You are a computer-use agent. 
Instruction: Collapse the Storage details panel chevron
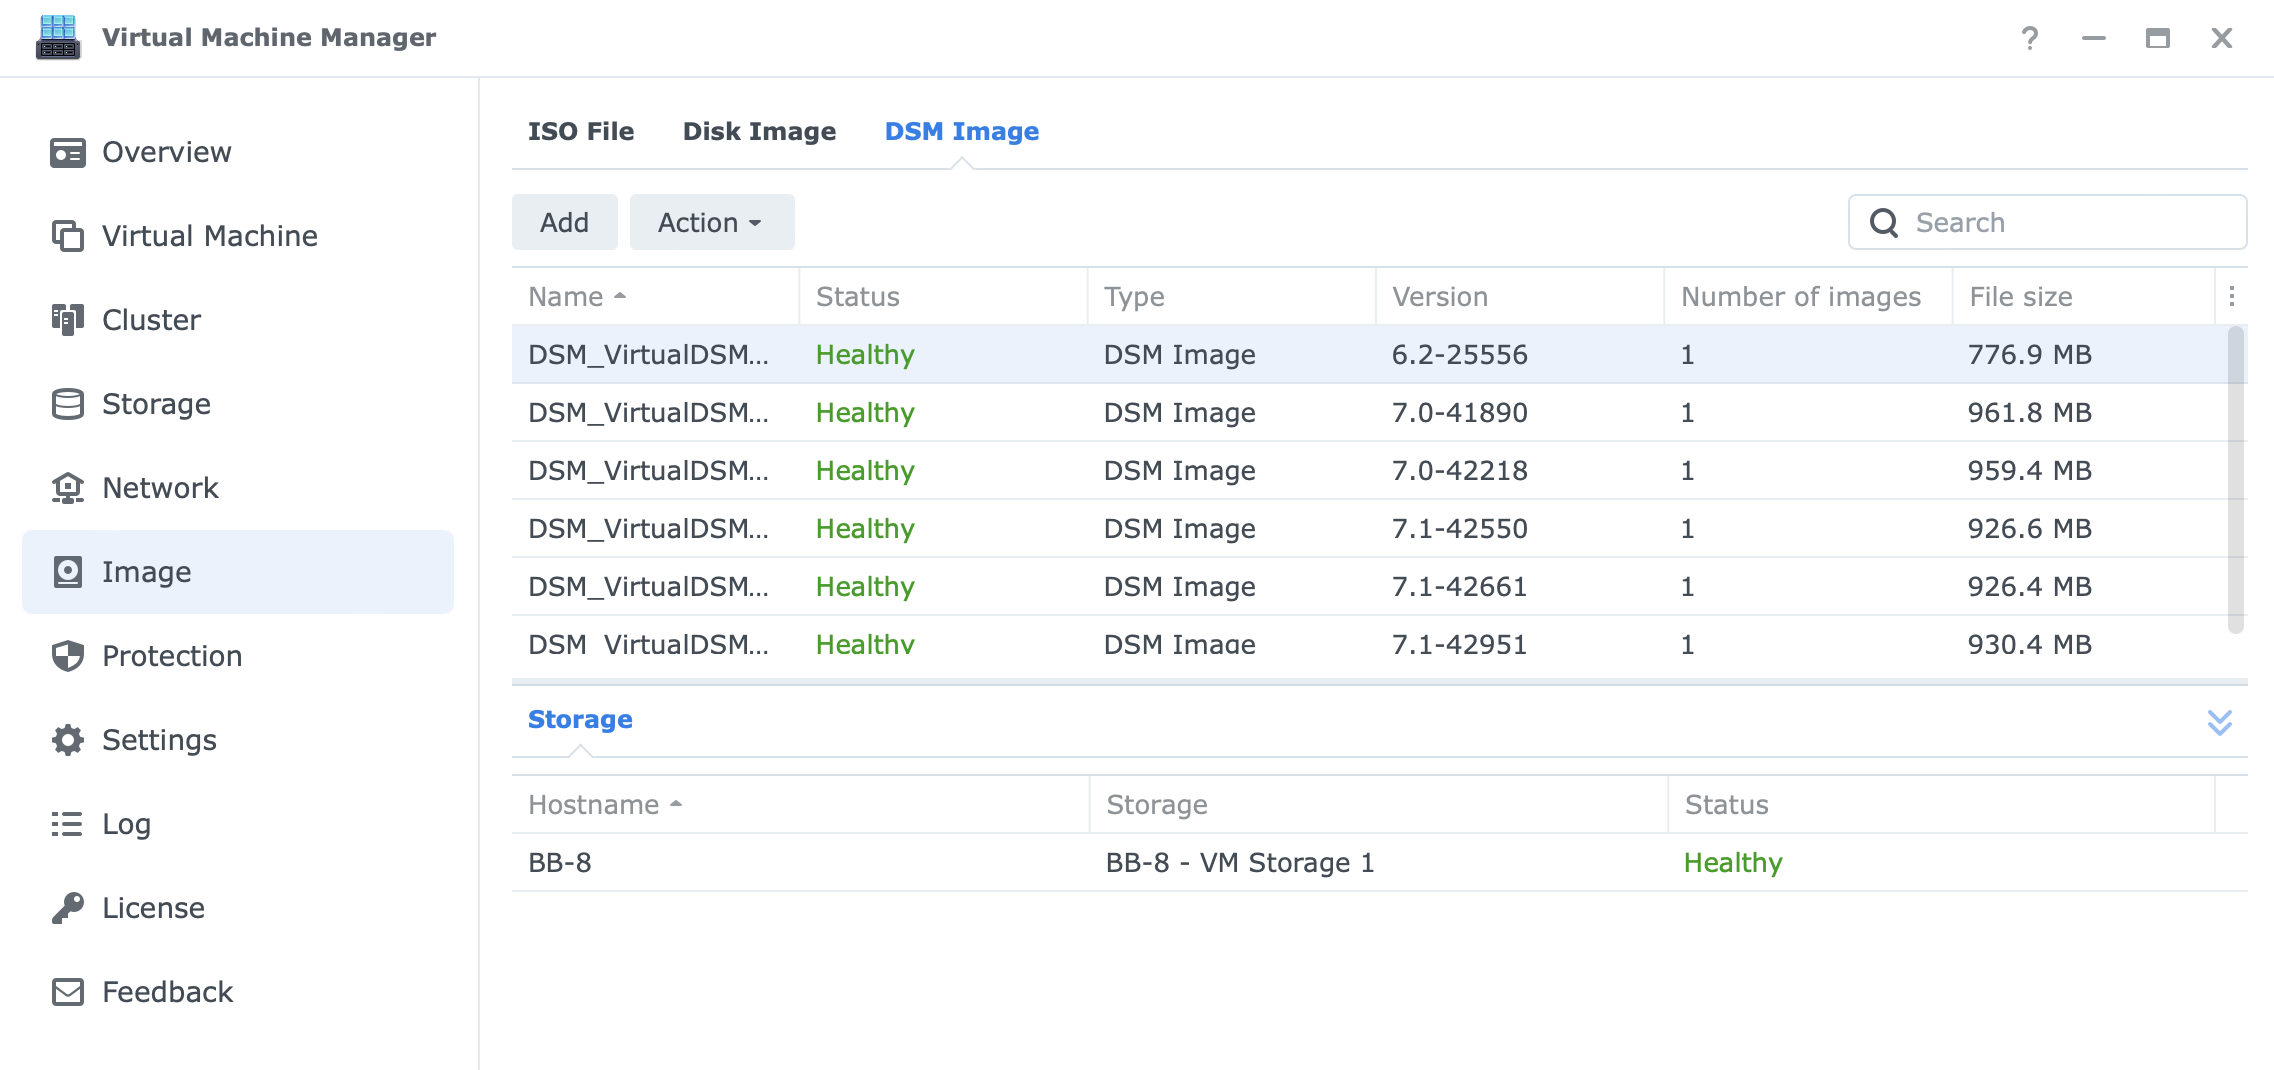(2219, 722)
